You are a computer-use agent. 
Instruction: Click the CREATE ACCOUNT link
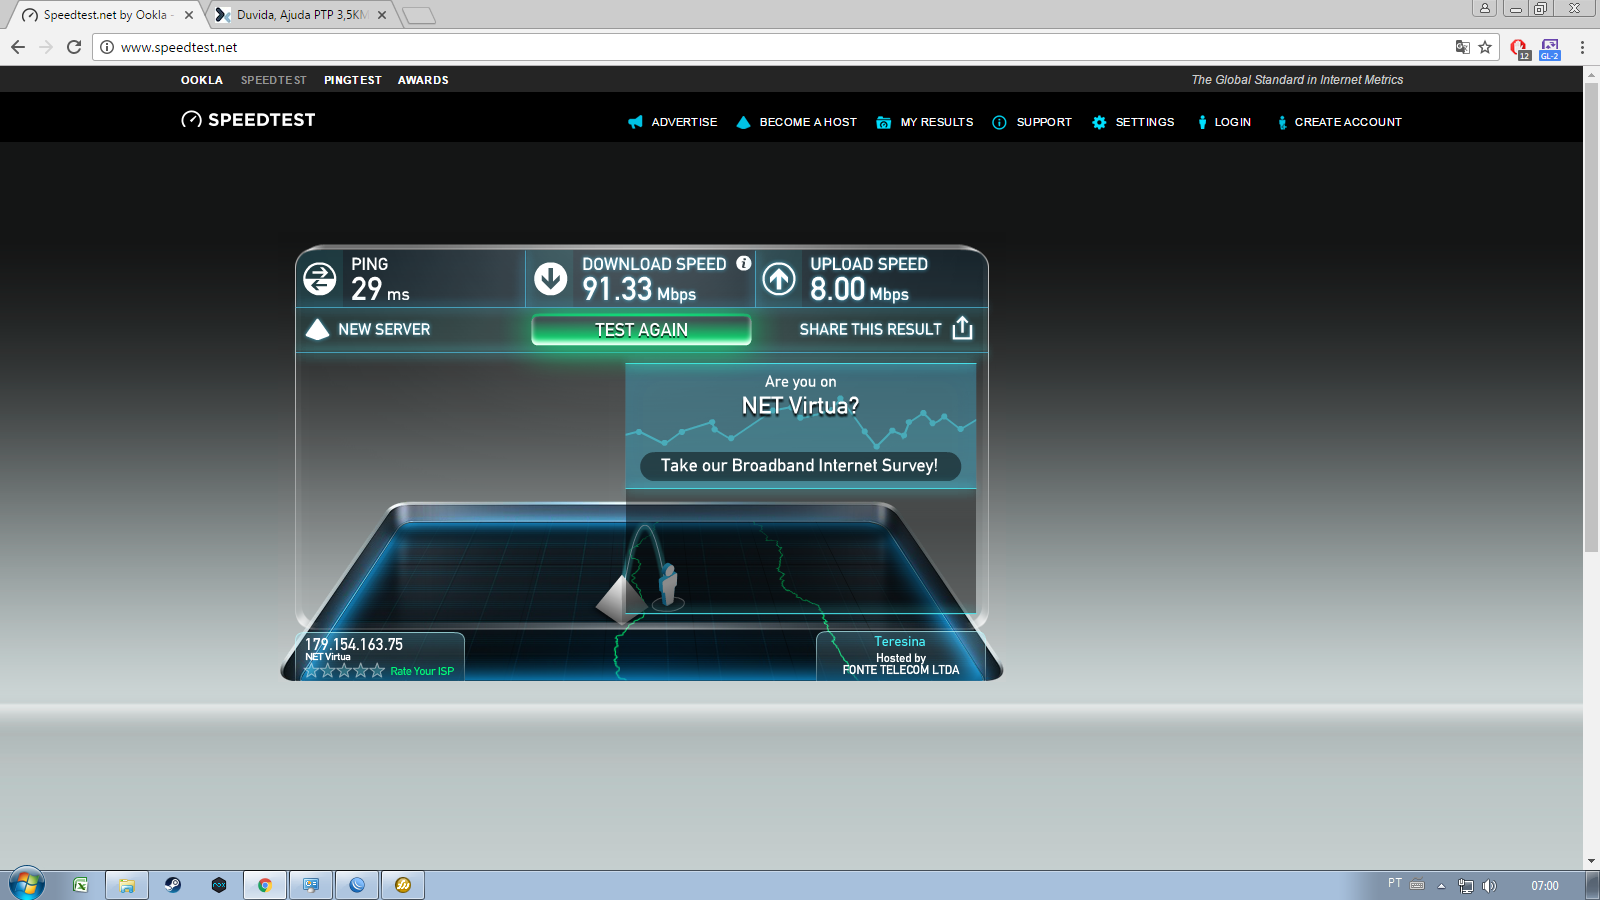tap(1348, 122)
